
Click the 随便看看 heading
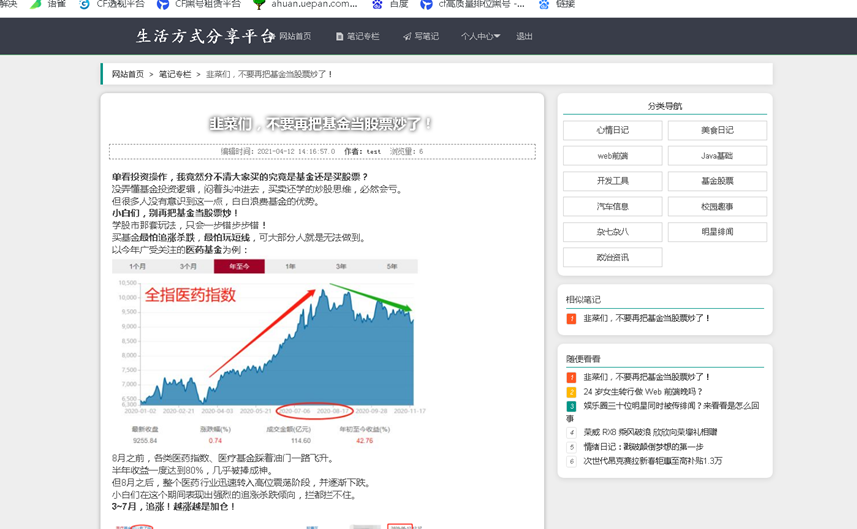583,359
